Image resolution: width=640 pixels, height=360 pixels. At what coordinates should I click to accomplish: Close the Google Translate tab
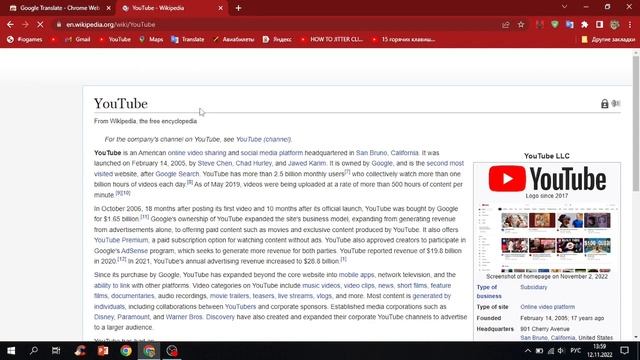(x=109, y=8)
